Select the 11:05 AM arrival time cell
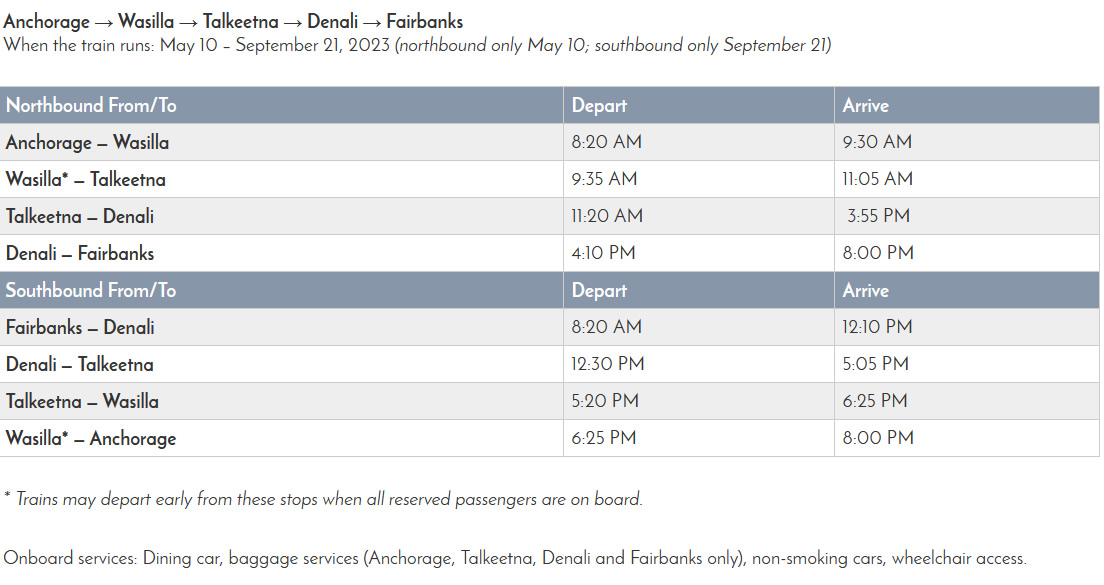 877,179
